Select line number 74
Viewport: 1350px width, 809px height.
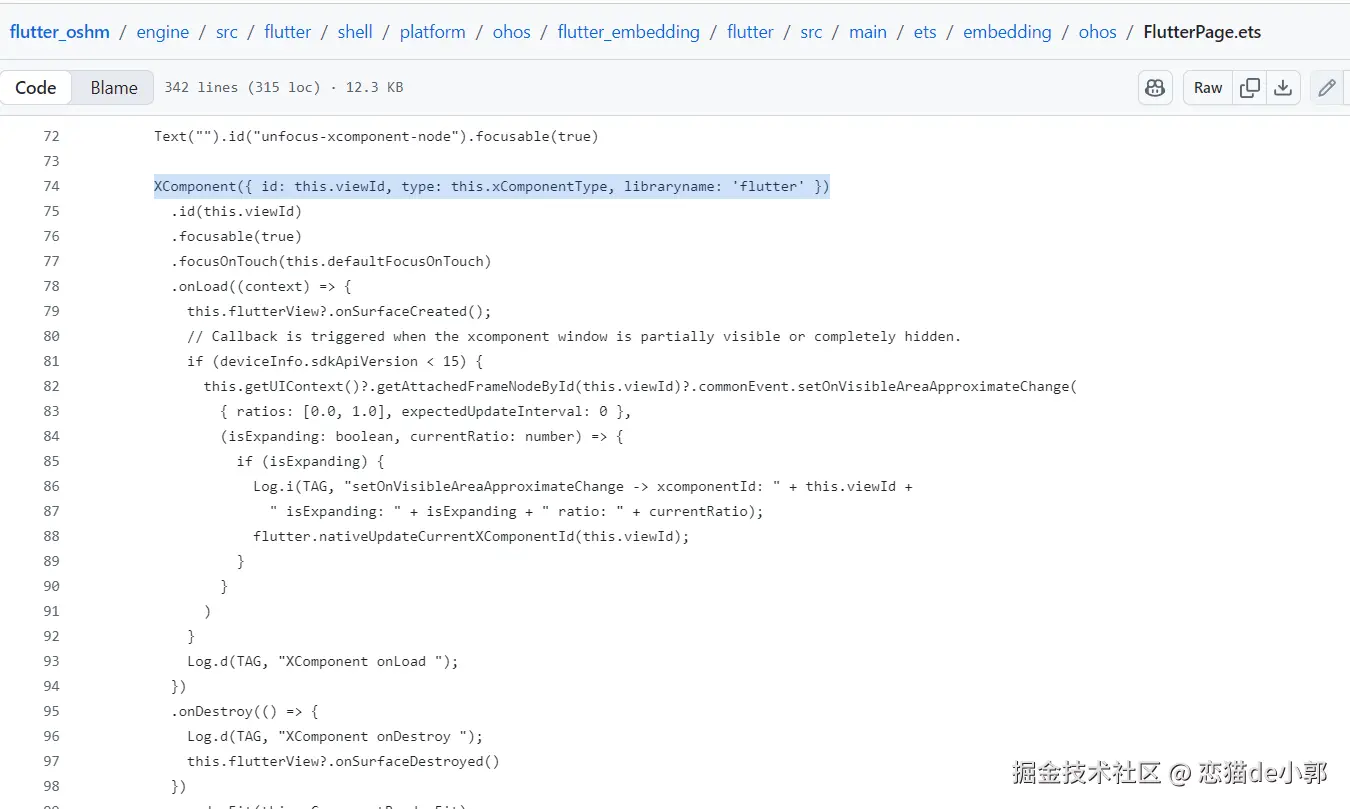[x=51, y=186]
